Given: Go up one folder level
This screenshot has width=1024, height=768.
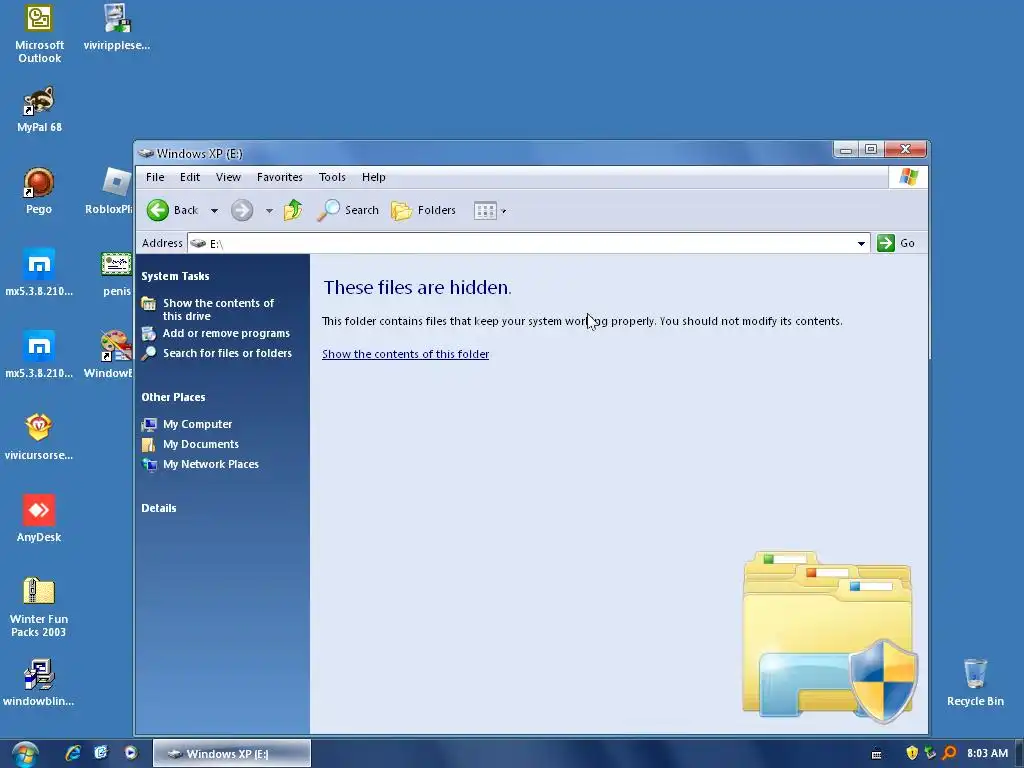Looking at the screenshot, I should (x=293, y=210).
